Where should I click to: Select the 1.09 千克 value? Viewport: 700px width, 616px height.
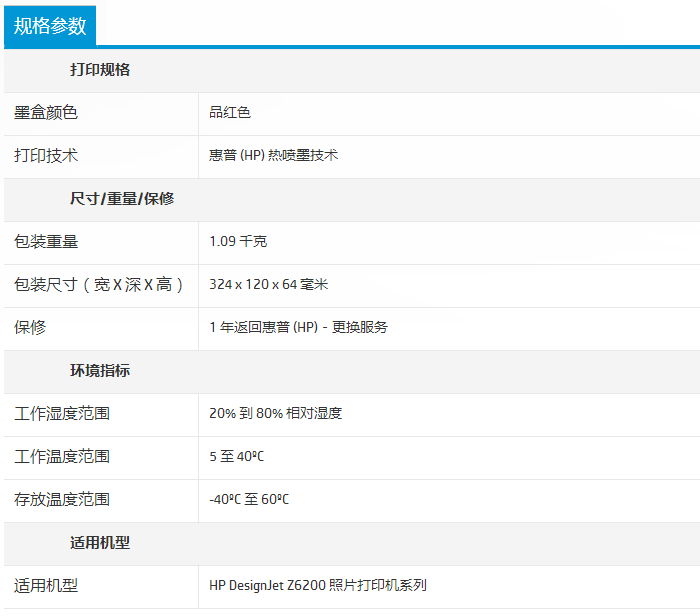coord(238,241)
